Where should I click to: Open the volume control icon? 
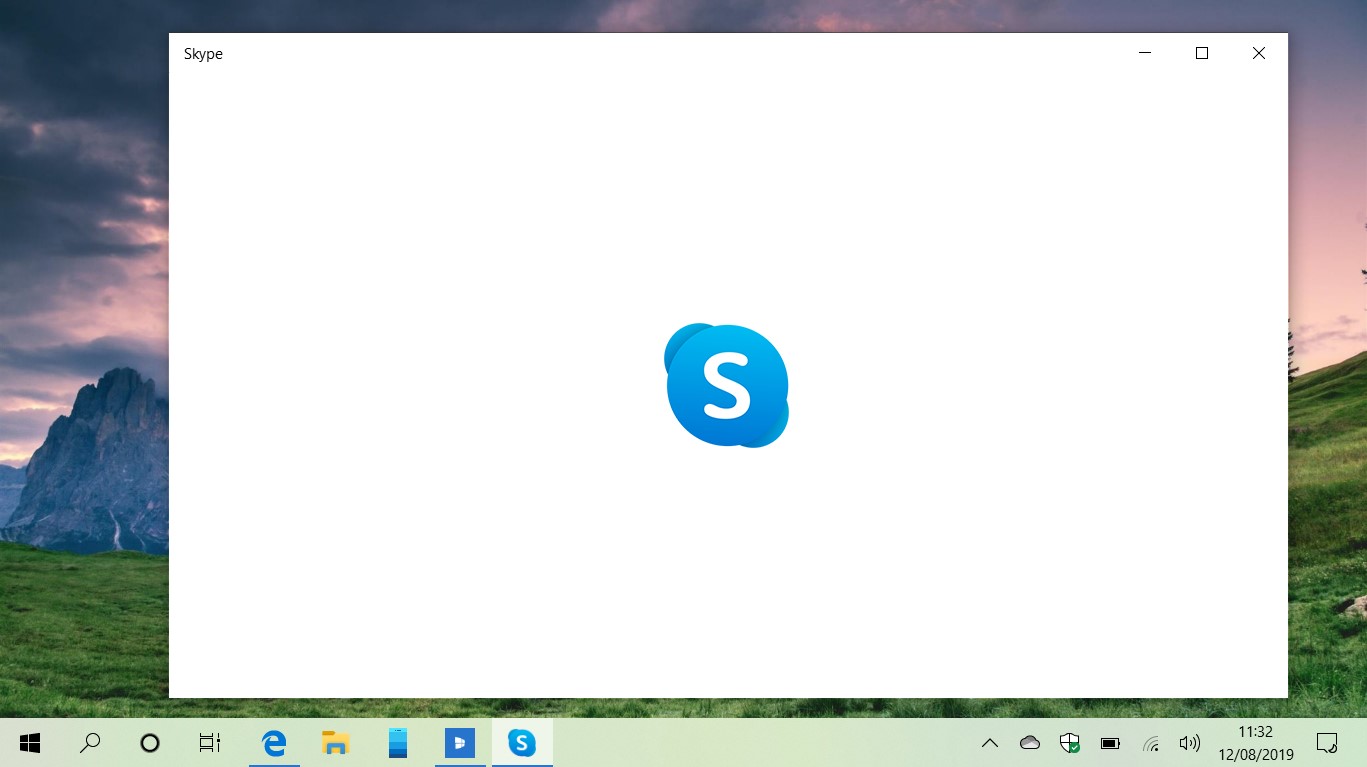coord(1189,743)
